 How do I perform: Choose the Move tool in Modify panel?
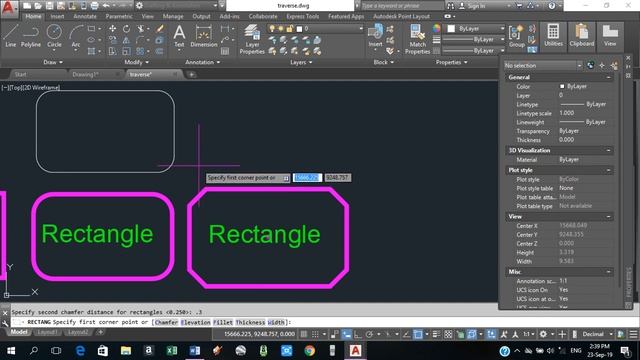(112, 29)
